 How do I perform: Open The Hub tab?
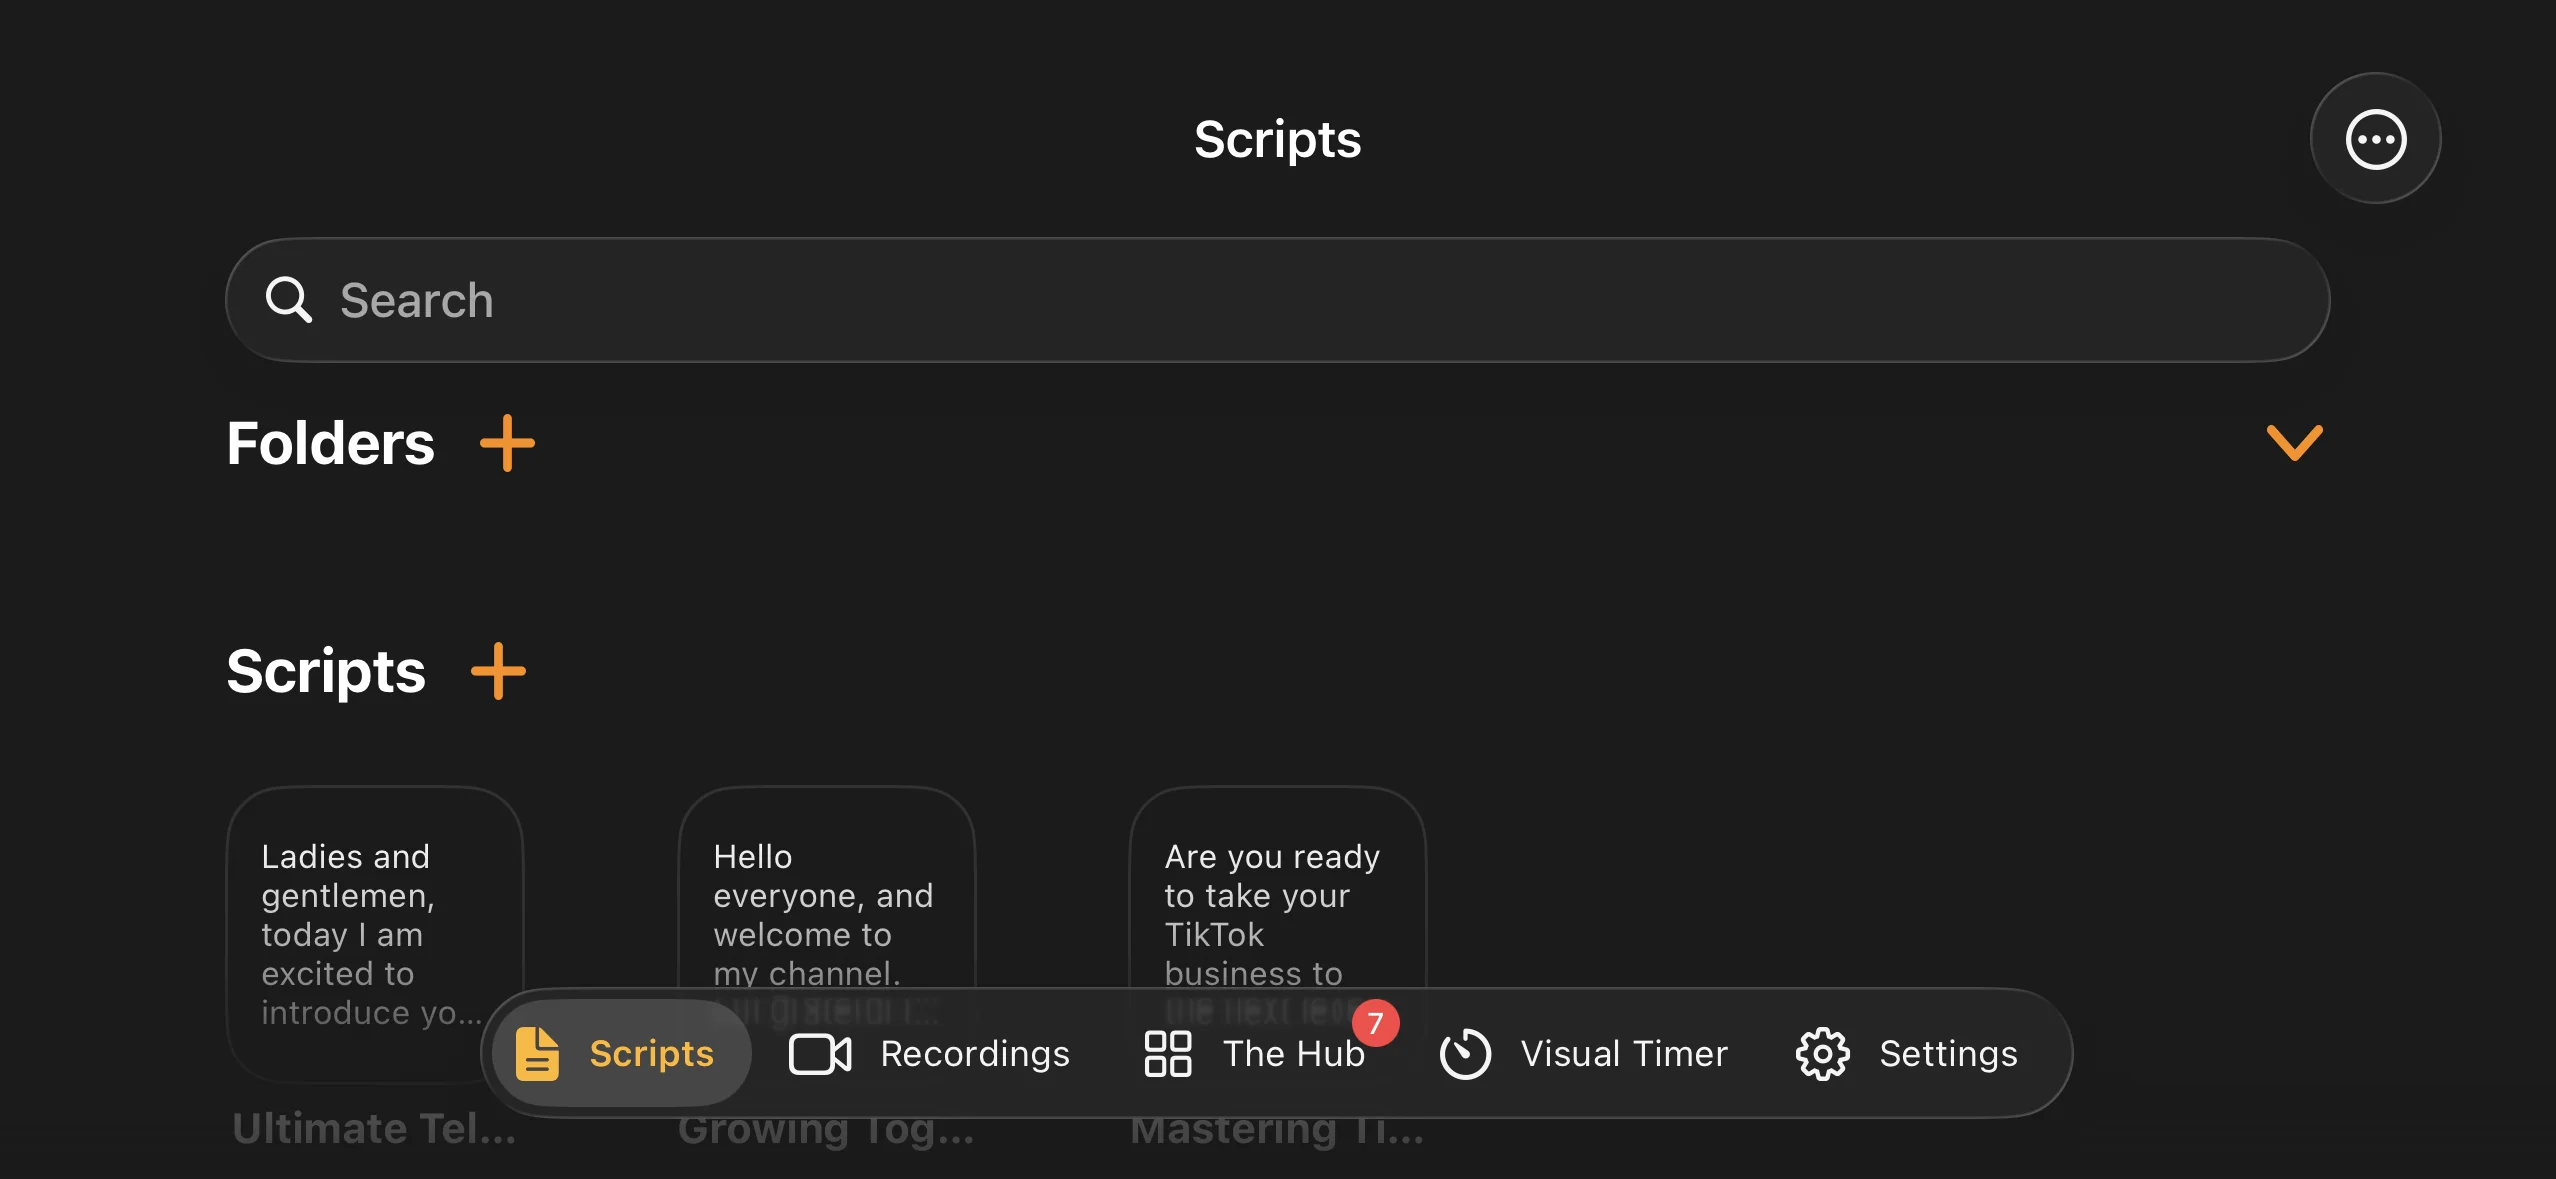pos(1255,1053)
